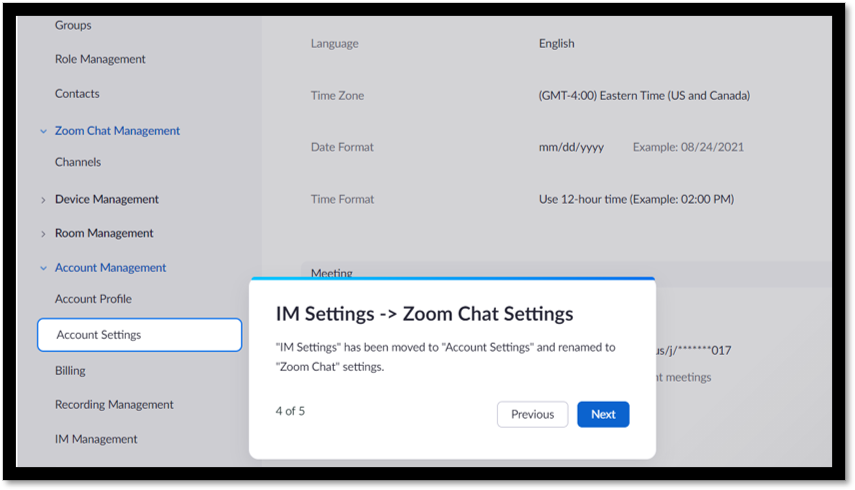Viewport: 855px width, 490px height.
Task: Expand Device Management chevron arrow
Action: point(43,200)
